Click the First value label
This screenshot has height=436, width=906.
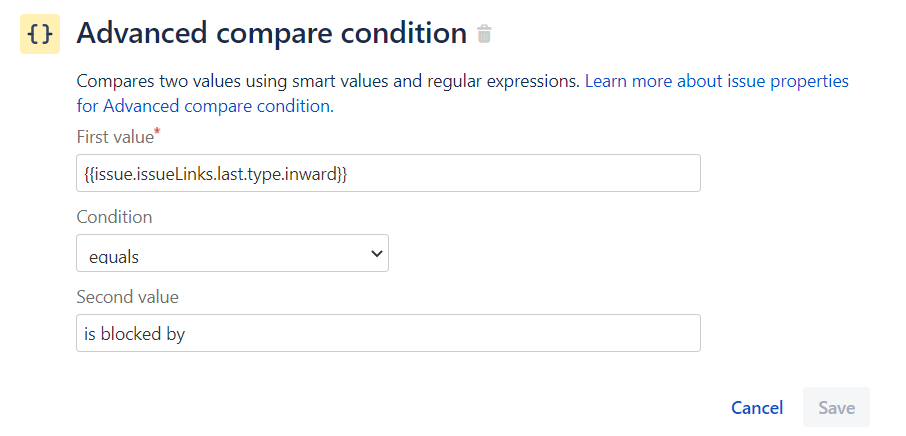(114, 137)
